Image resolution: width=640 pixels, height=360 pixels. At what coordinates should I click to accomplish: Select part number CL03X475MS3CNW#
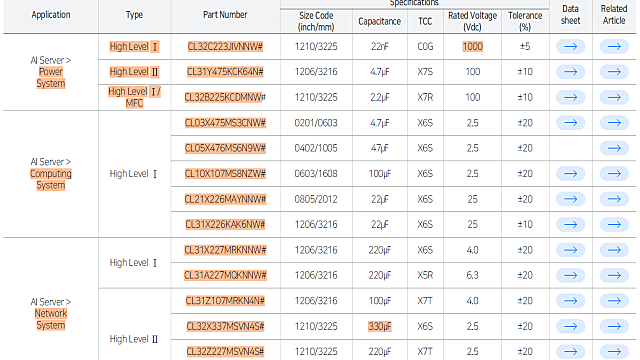(x=225, y=123)
